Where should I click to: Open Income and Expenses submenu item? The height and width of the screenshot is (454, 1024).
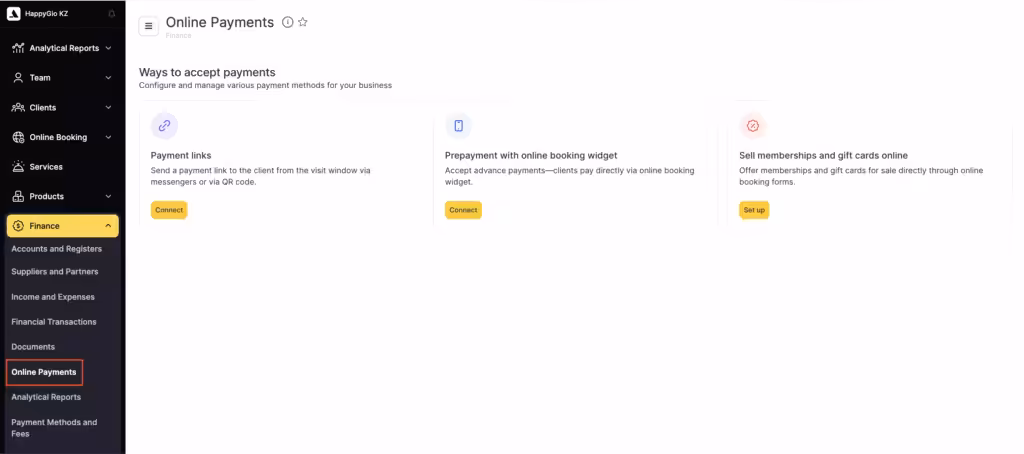click(x=53, y=297)
